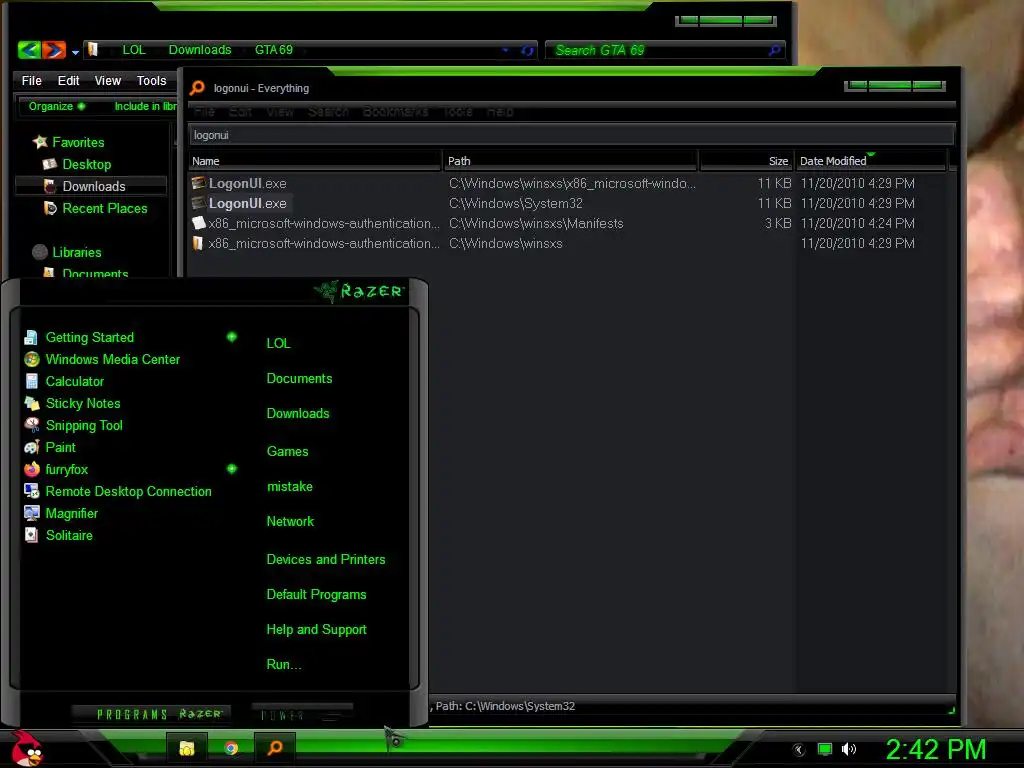Expand the address bar history dropdown arrow
The height and width of the screenshot is (768, 1024).
pos(505,50)
